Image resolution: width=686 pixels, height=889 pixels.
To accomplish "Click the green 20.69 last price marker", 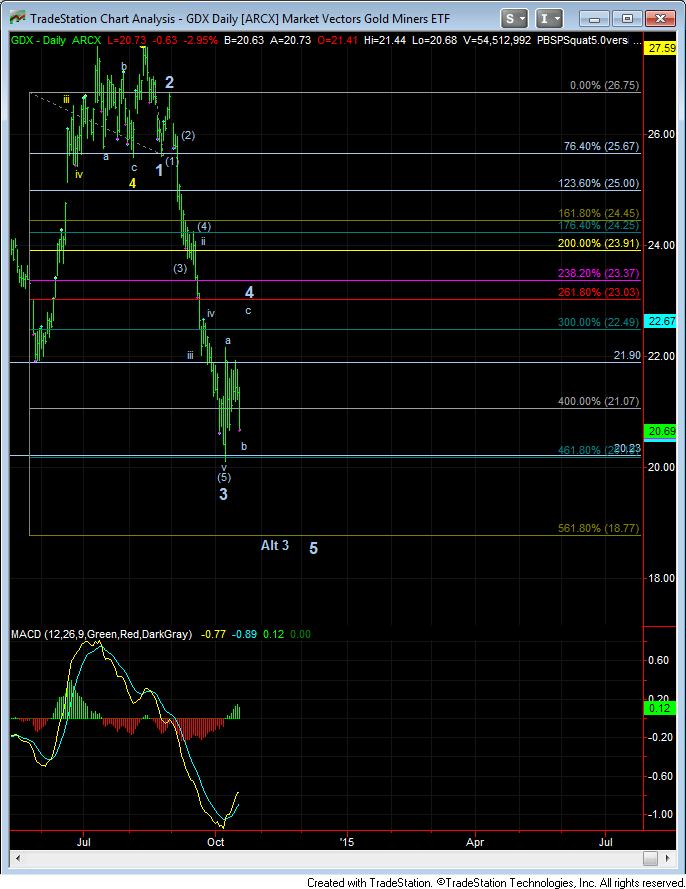I will [x=662, y=431].
